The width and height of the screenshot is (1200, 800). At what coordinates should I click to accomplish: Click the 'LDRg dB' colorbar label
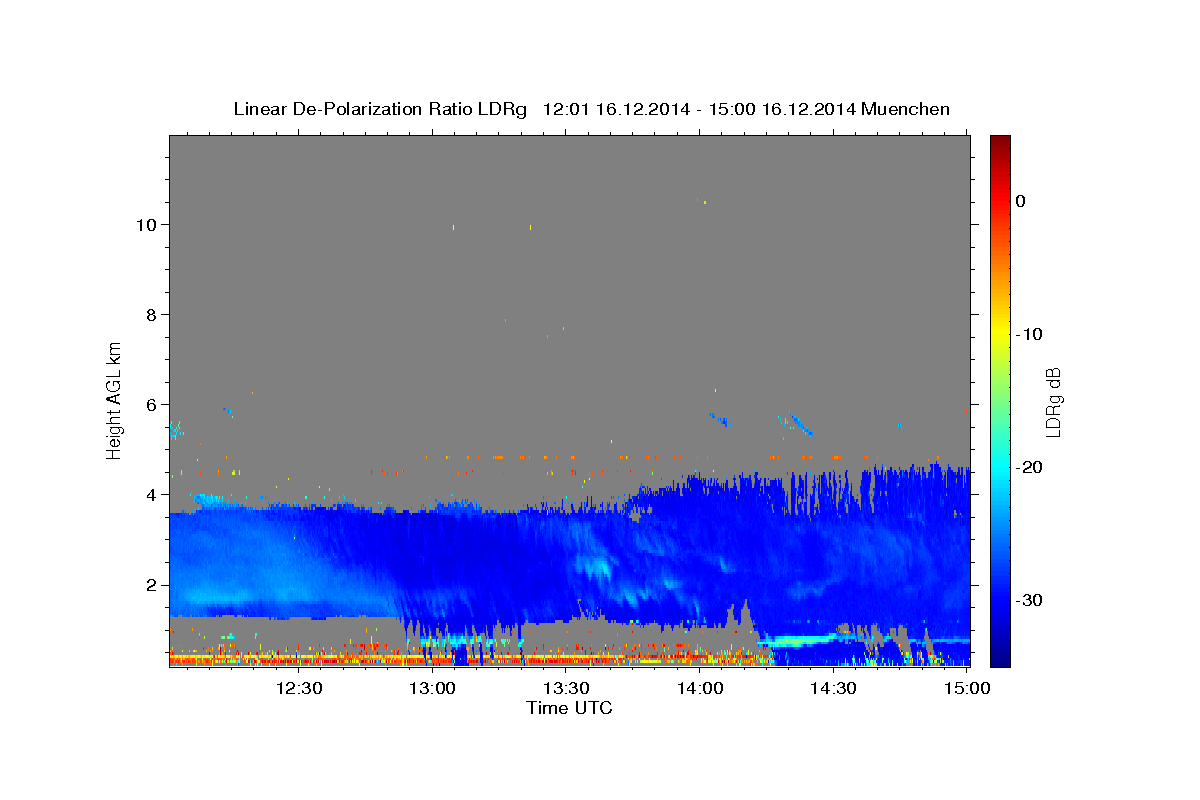[1052, 402]
